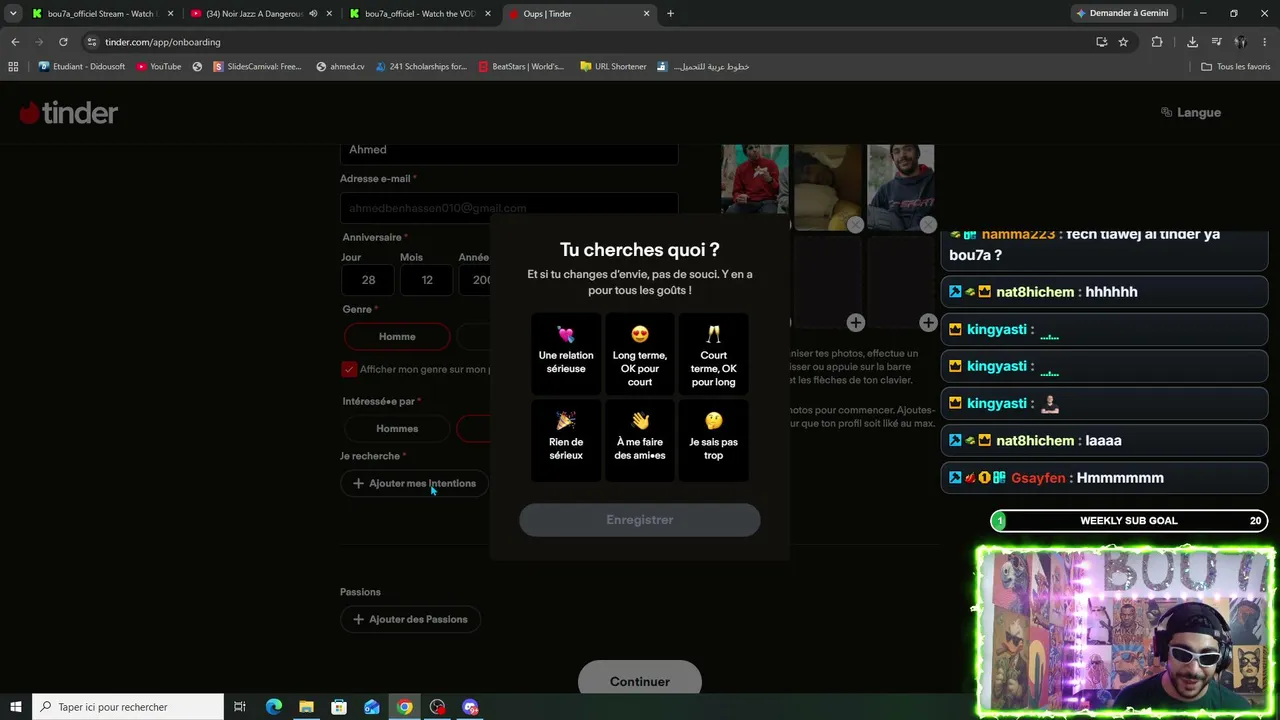Open Microsoft Store from the taskbar
This screenshot has width=1280, height=720.
click(339, 707)
